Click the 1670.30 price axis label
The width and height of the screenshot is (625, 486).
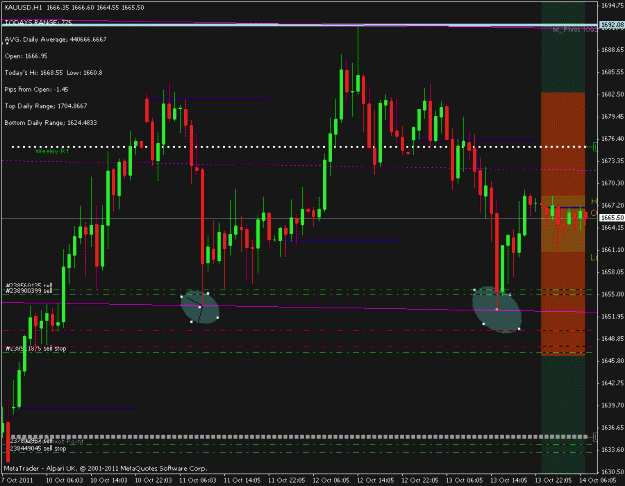(612, 183)
